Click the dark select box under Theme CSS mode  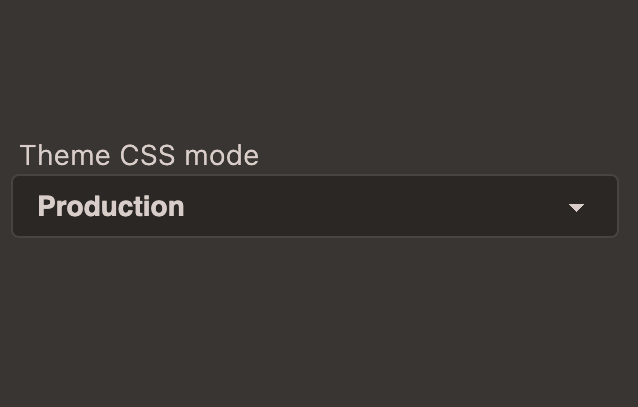coord(314,207)
